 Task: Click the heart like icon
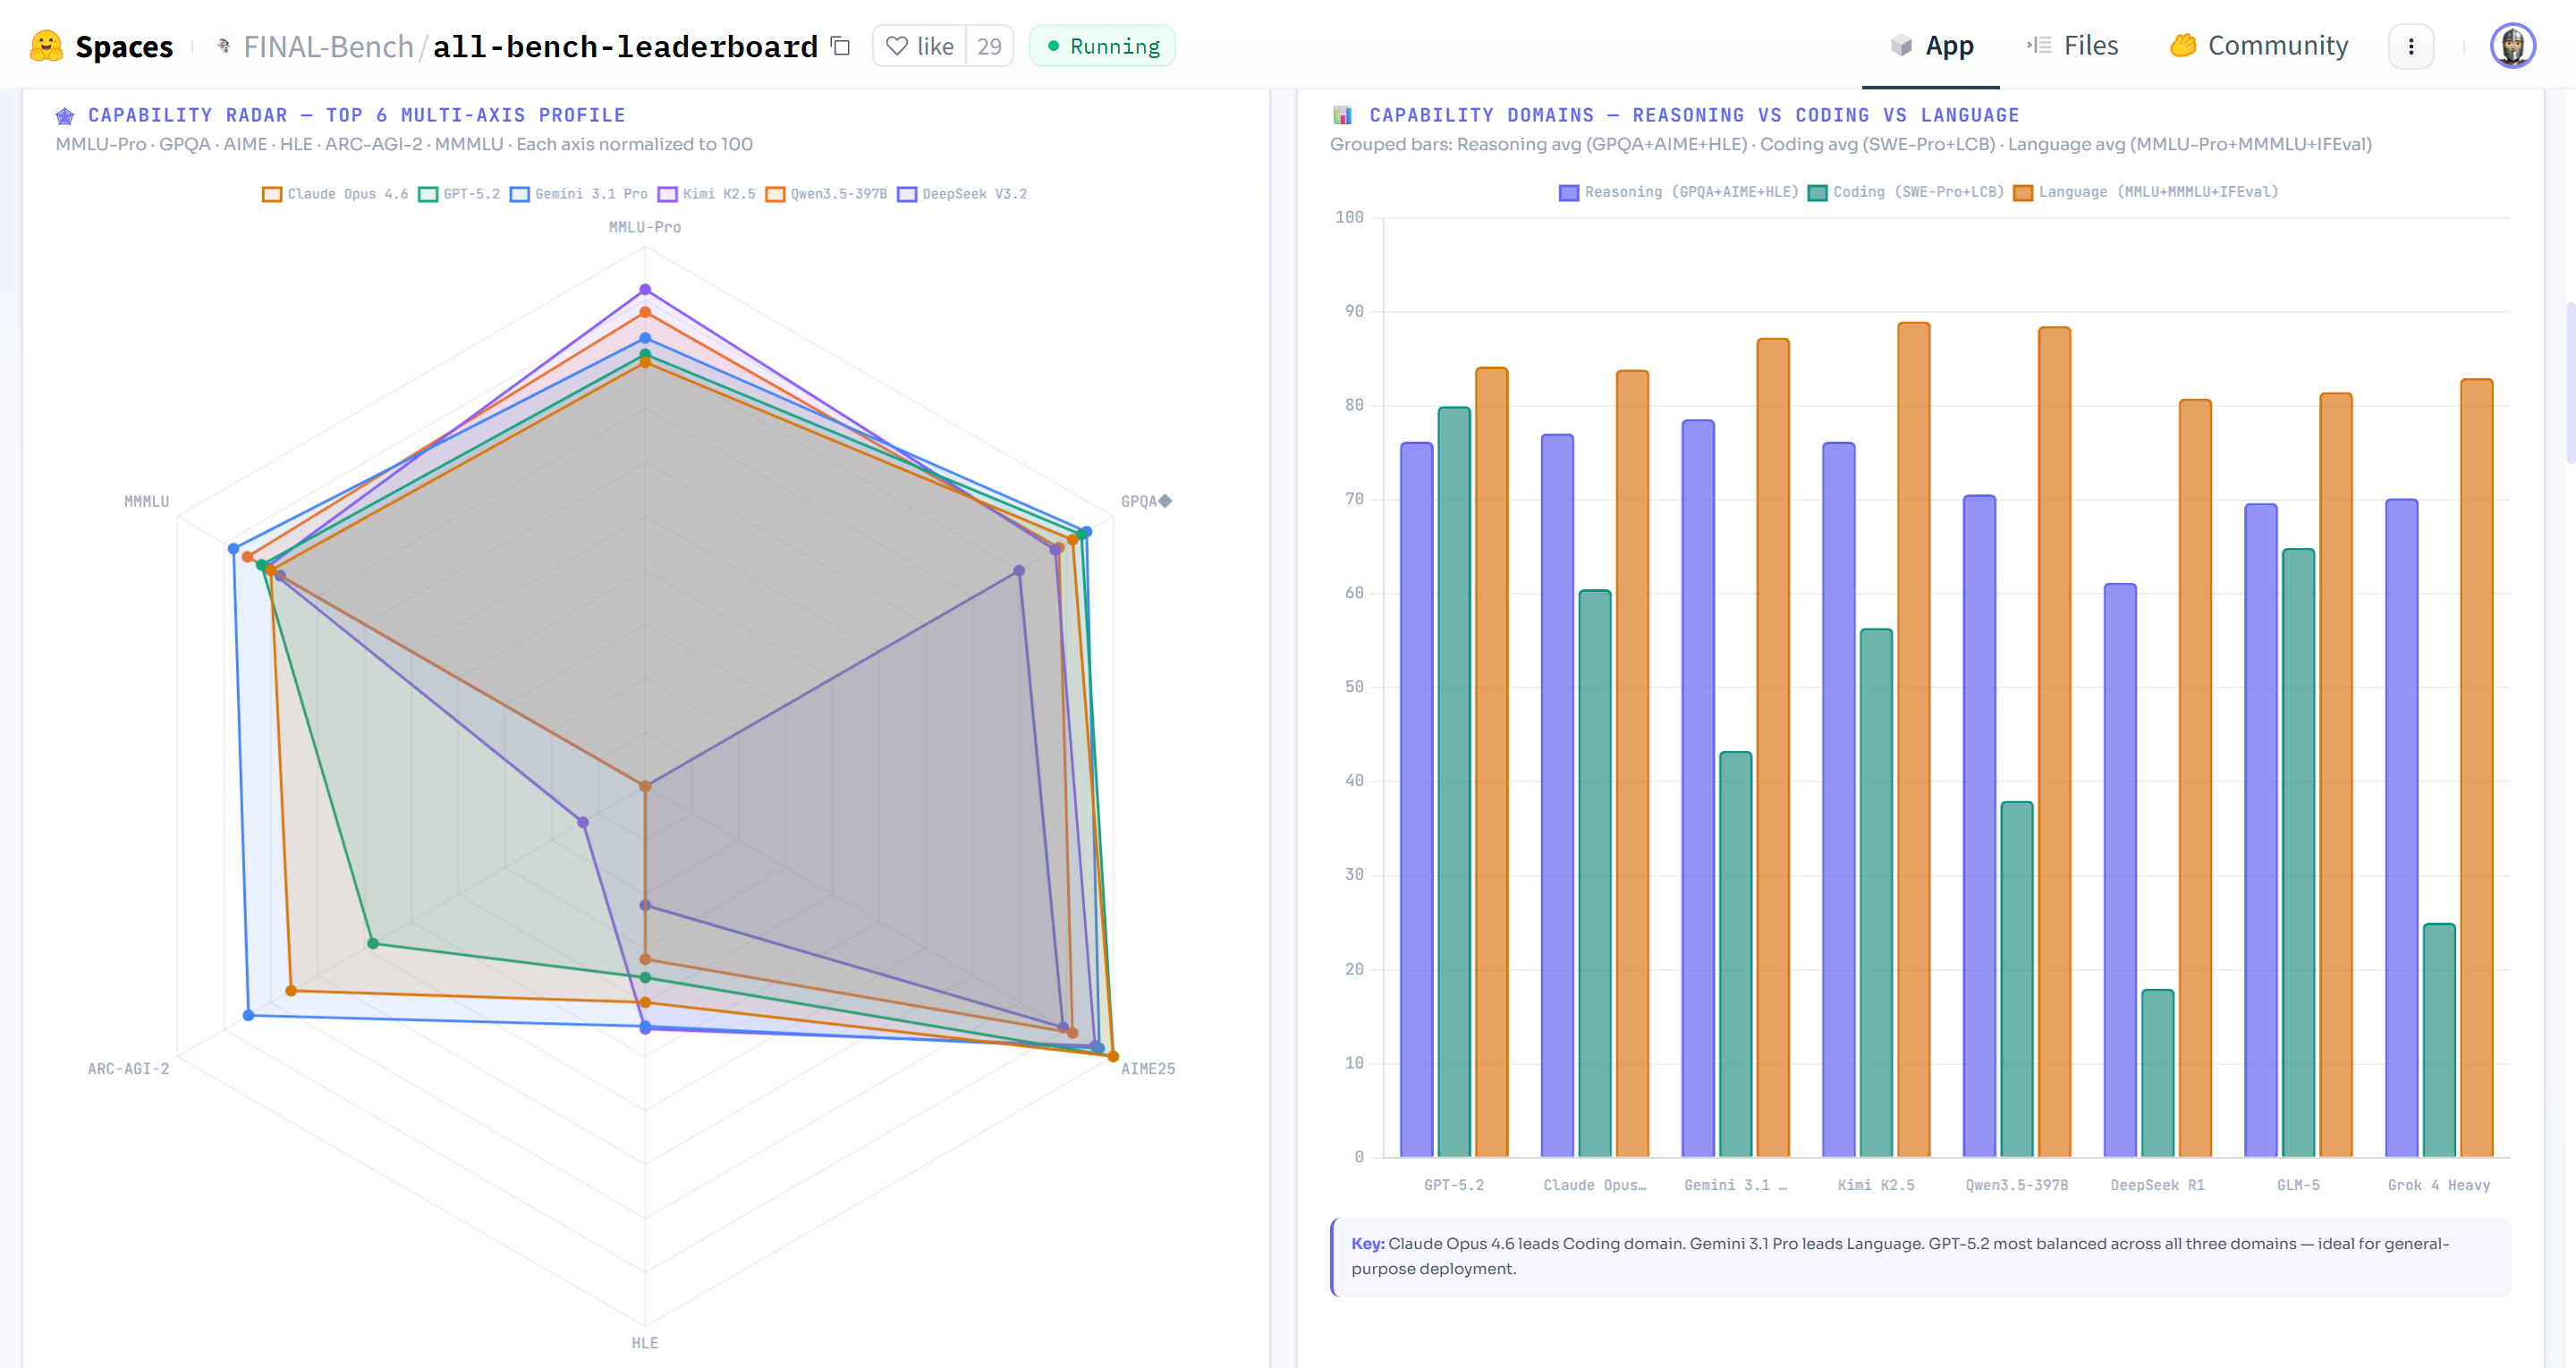click(897, 46)
